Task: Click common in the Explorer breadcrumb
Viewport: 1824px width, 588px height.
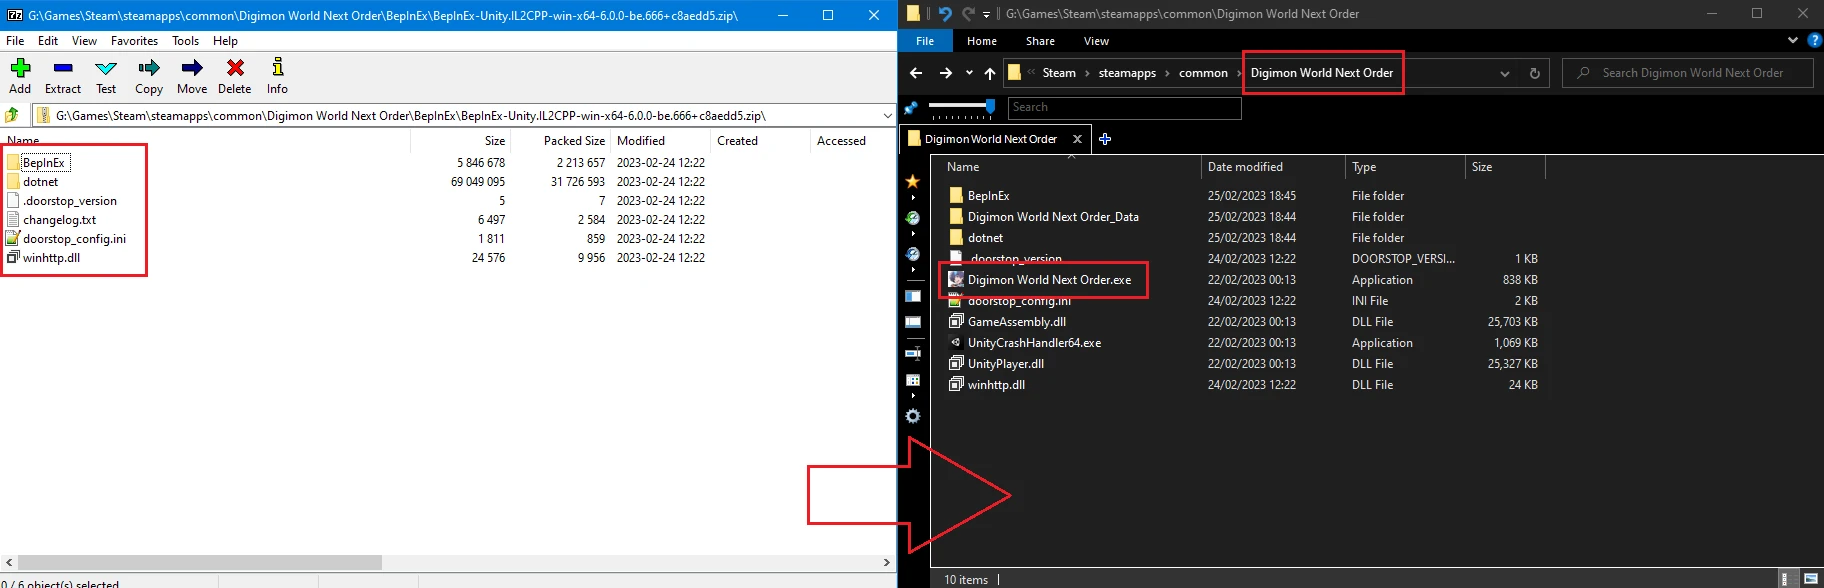Action: pyautogui.click(x=1203, y=73)
